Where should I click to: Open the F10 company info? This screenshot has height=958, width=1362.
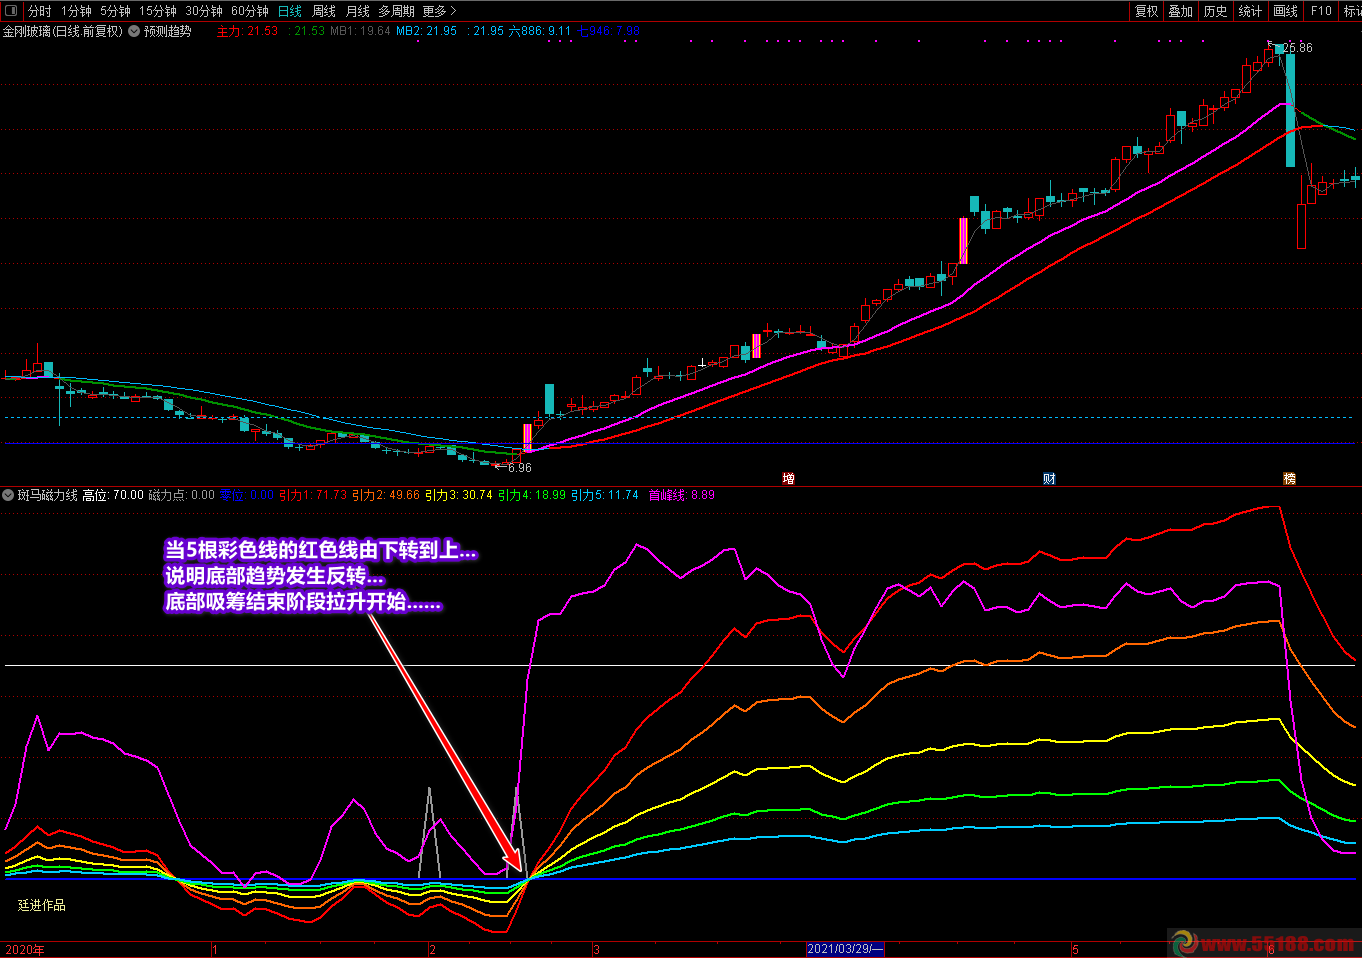tap(1321, 11)
